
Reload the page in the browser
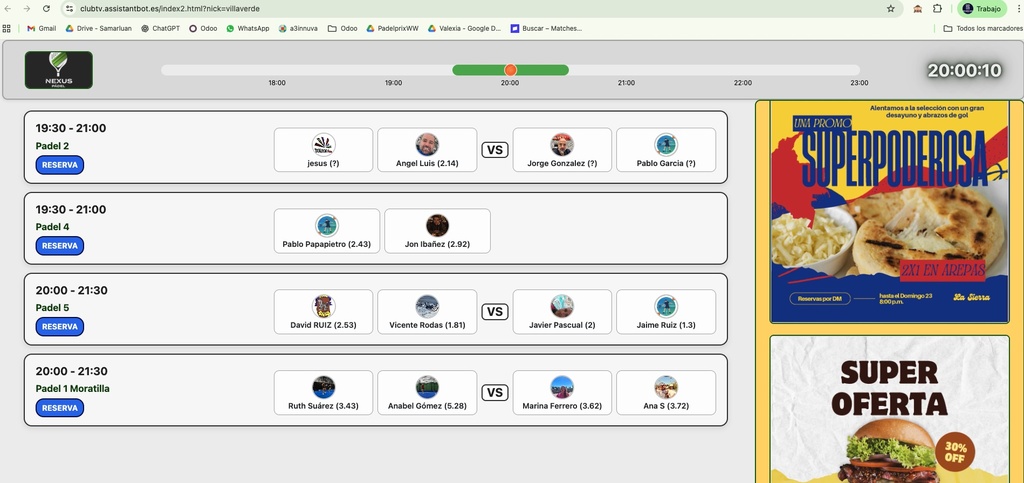46,8
